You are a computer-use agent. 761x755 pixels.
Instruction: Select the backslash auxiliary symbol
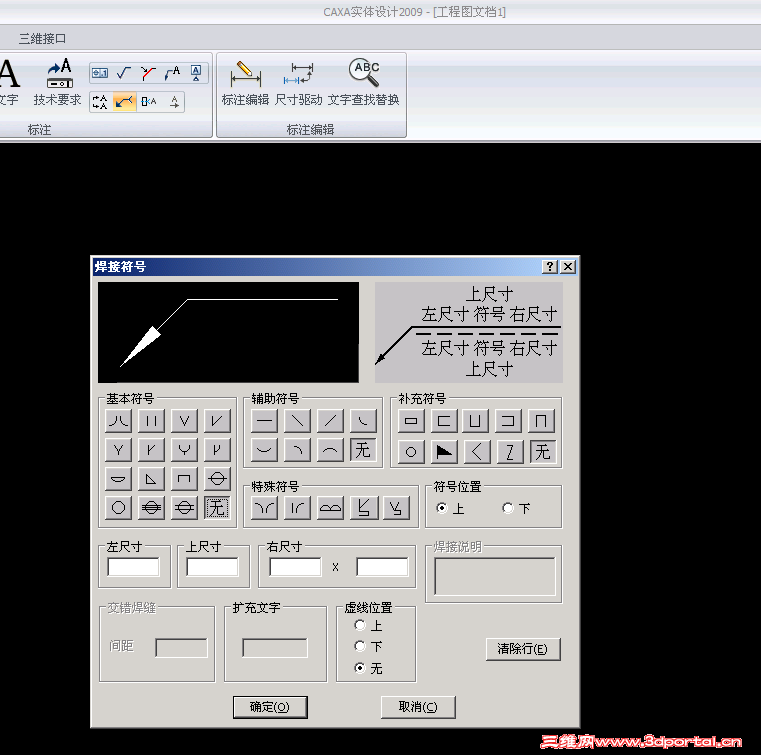click(x=298, y=421)
